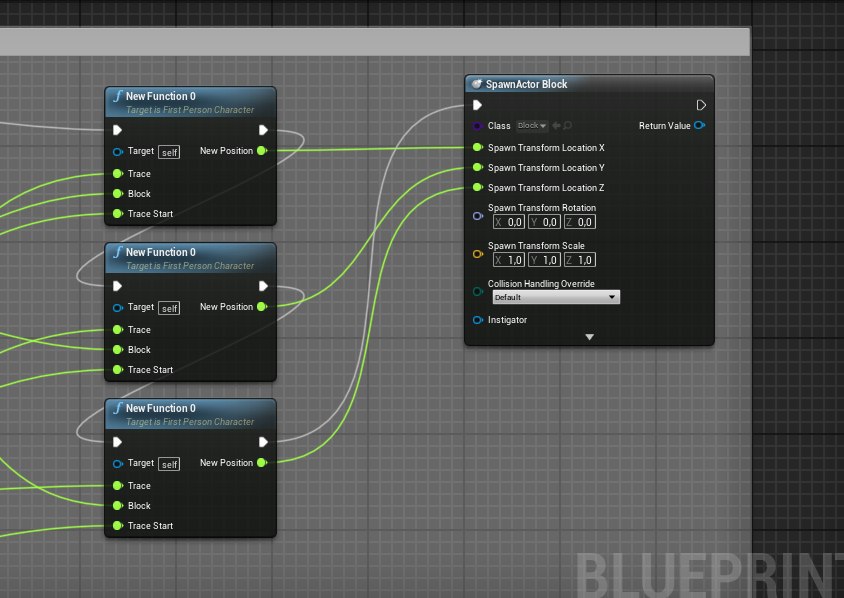Click Target pin of New Function 0 feeding Location Z
Viewport: 844px width, 598px height.
tap(117, 464)
